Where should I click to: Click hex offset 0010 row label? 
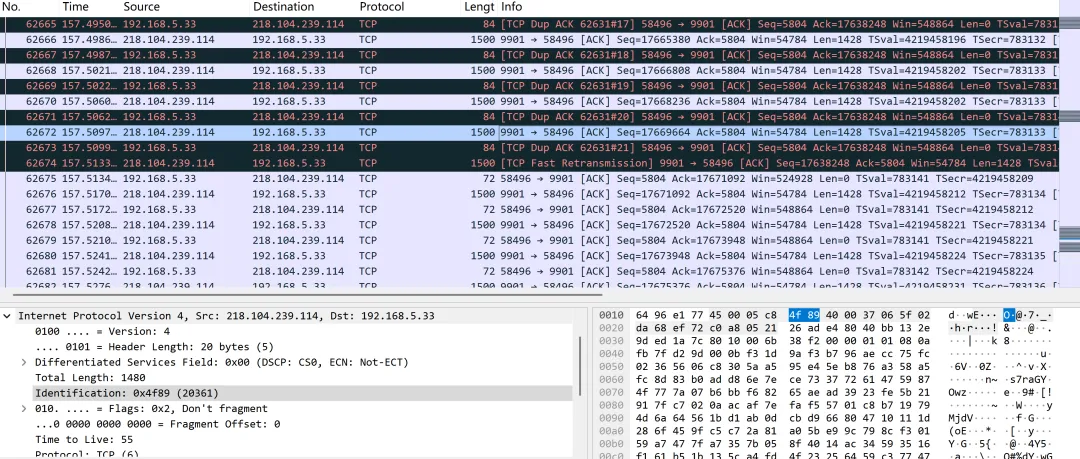[x=611, y=316]
